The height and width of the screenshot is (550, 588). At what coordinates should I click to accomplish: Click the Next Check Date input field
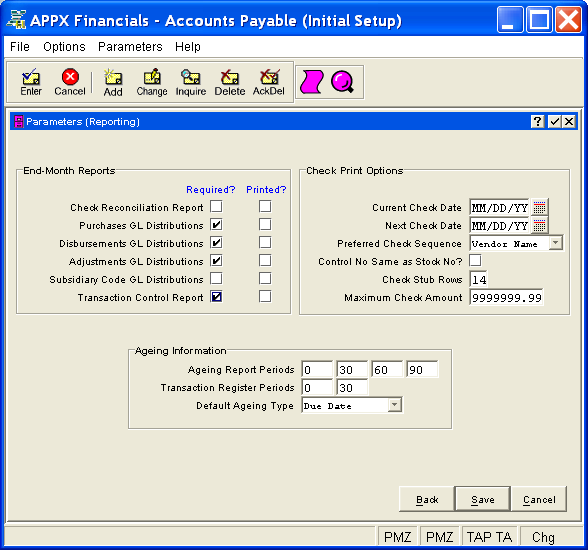500,225
